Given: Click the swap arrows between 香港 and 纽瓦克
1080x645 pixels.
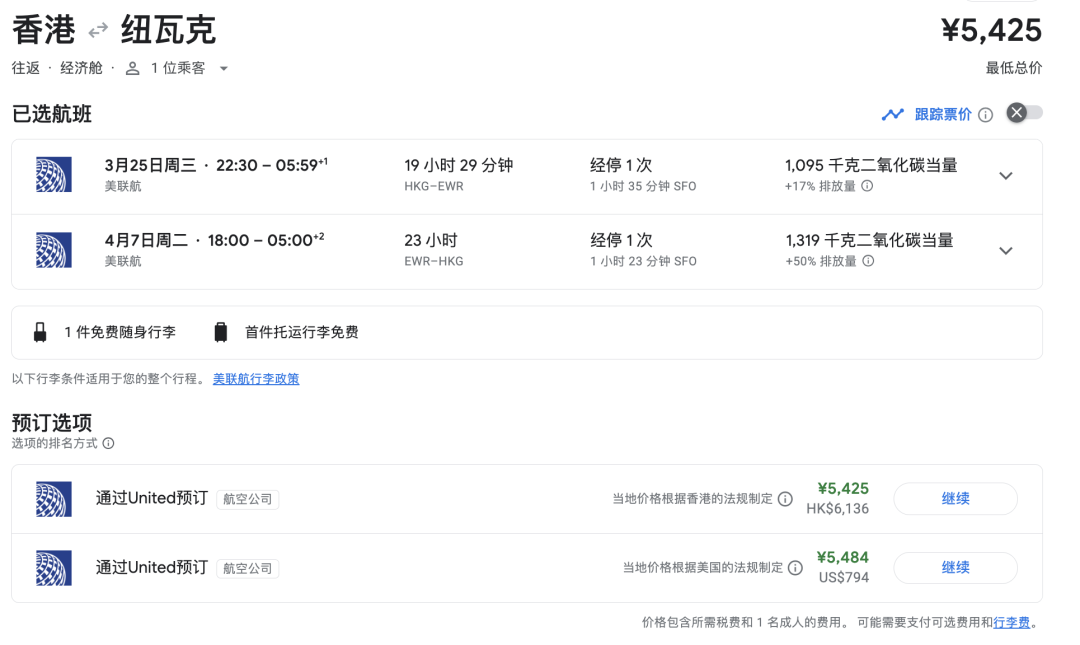Looking at the screenshot, I should point(98,31).
